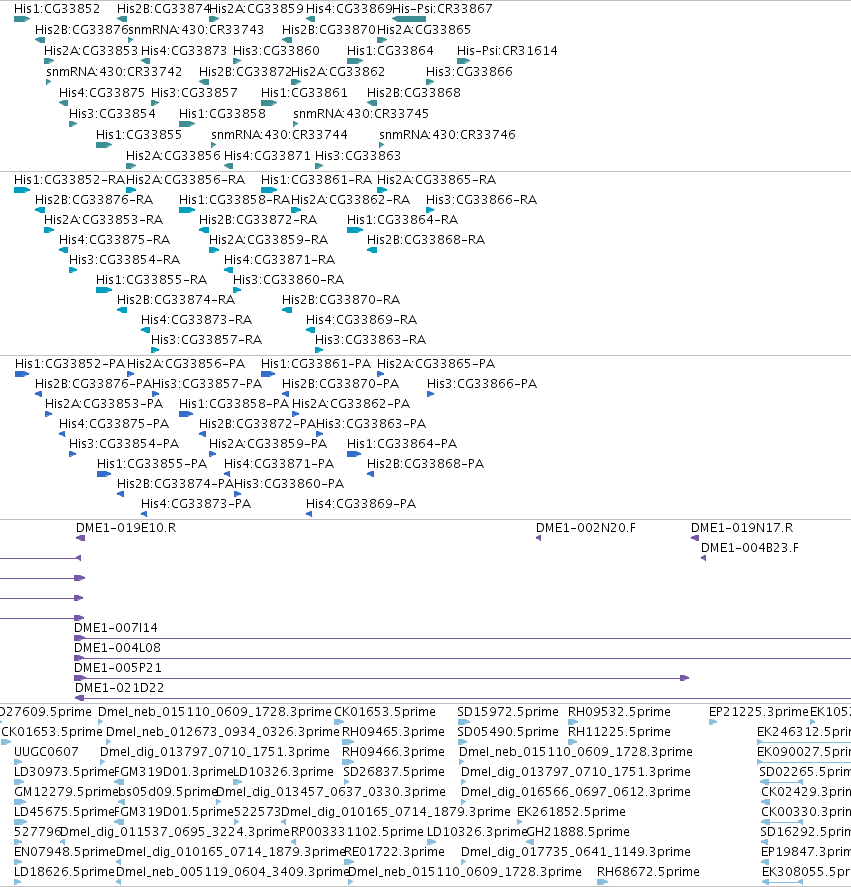
Task: Select gene feature His2B:CG33874
Action: point(163,9)
